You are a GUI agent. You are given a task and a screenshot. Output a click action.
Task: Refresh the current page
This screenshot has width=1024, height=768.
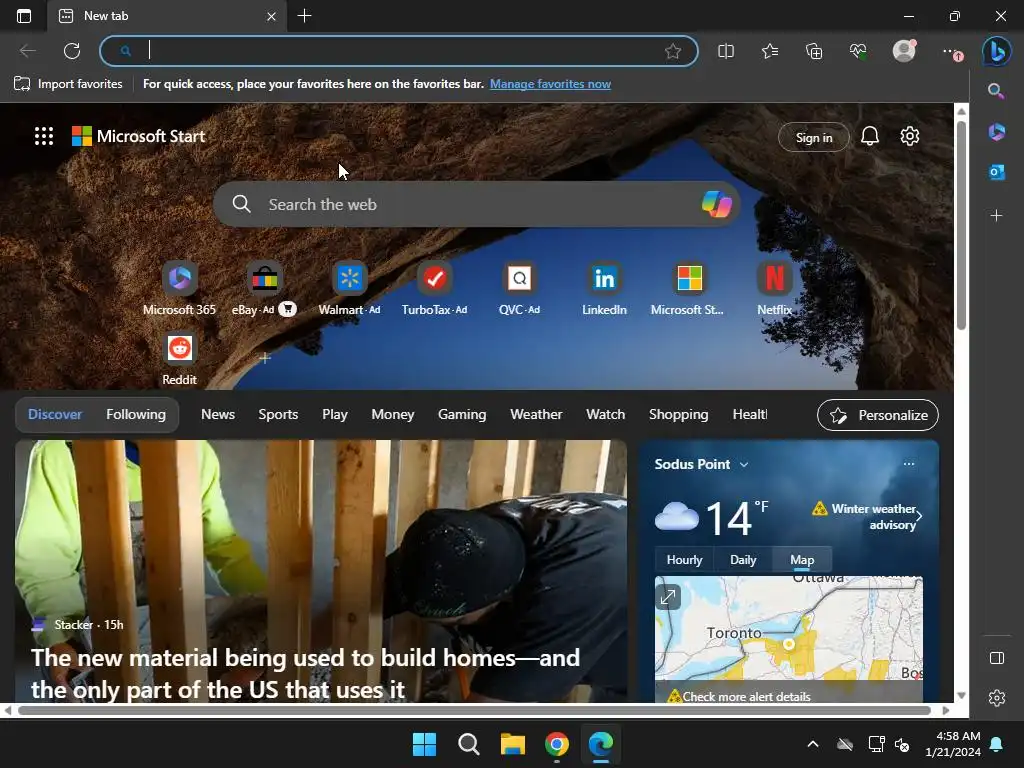click(72, 51)
